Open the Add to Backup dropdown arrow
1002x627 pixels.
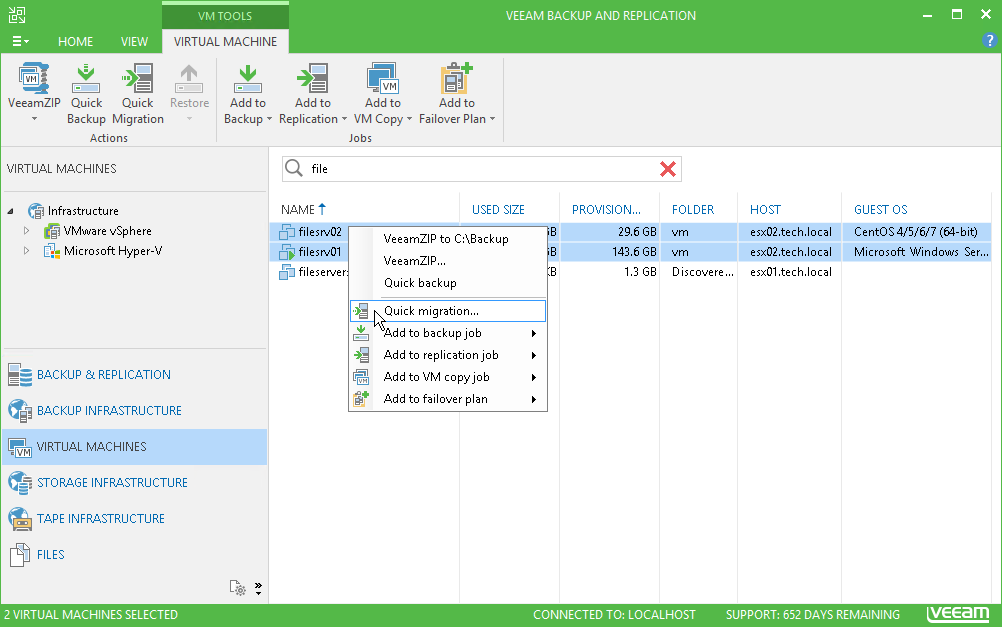click(x=269, y=119)
